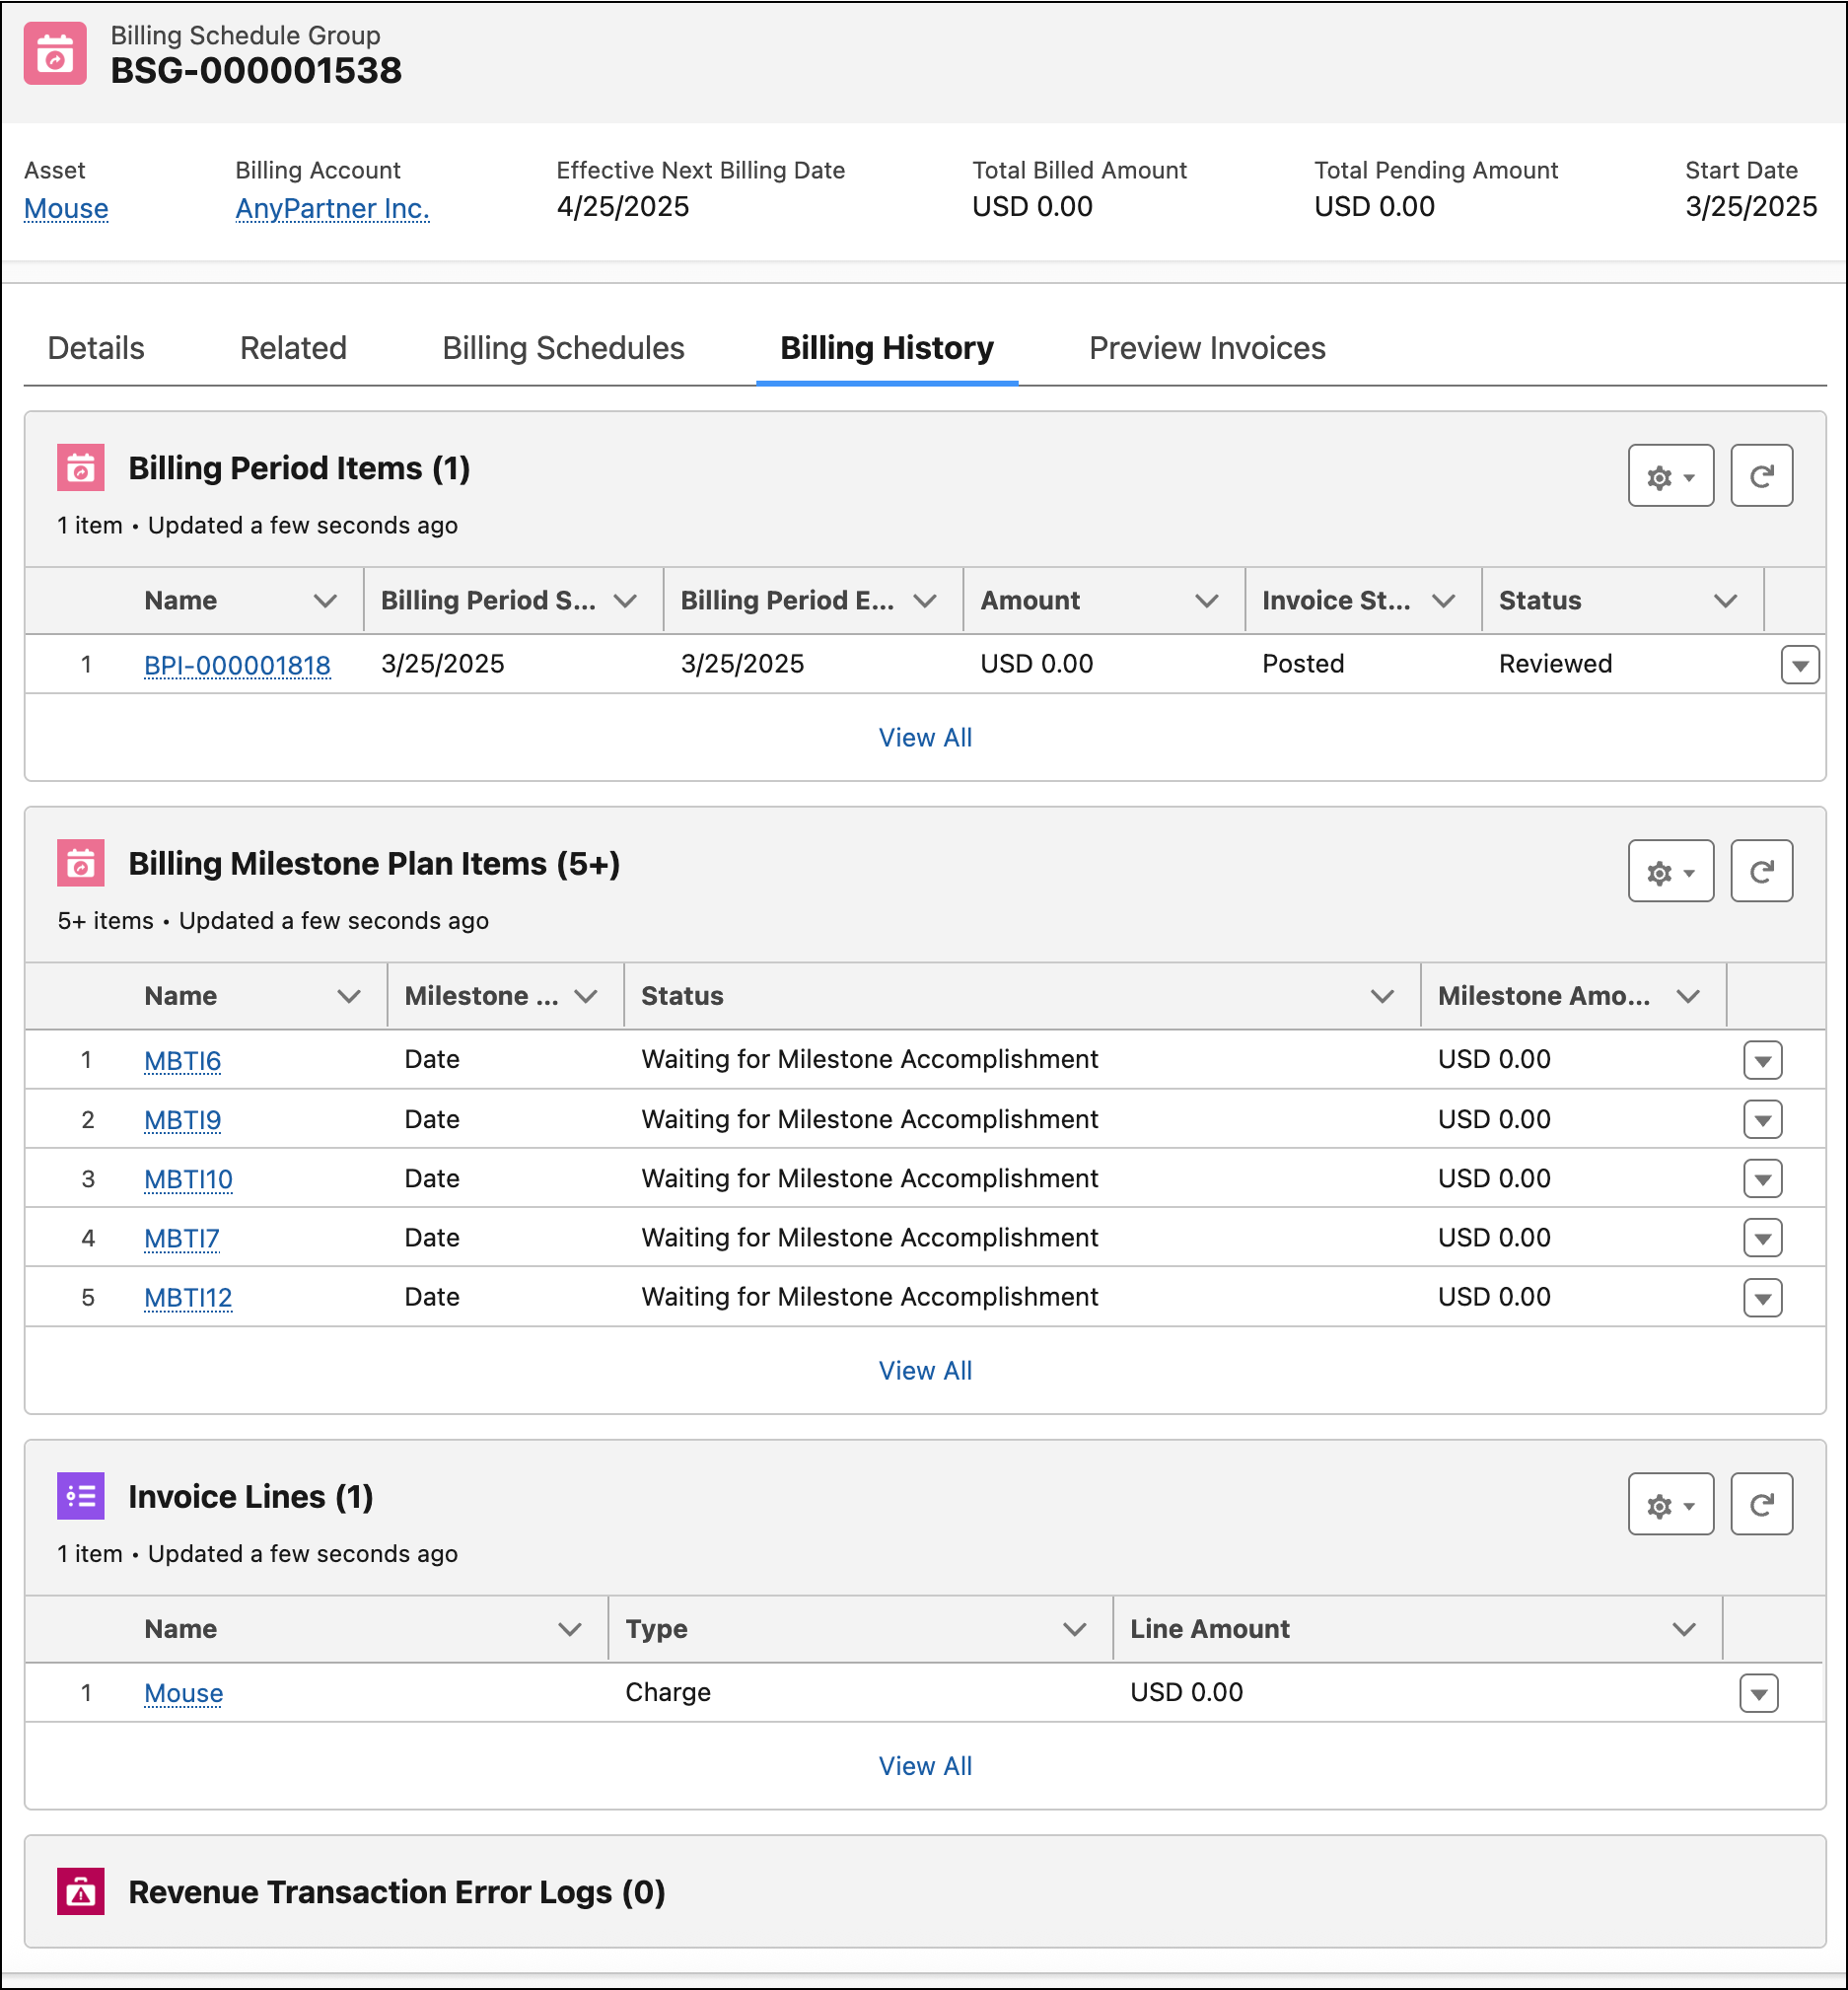Expand Billing Period Items Name column menu
1848x1990 pixels.
(325, 601)
